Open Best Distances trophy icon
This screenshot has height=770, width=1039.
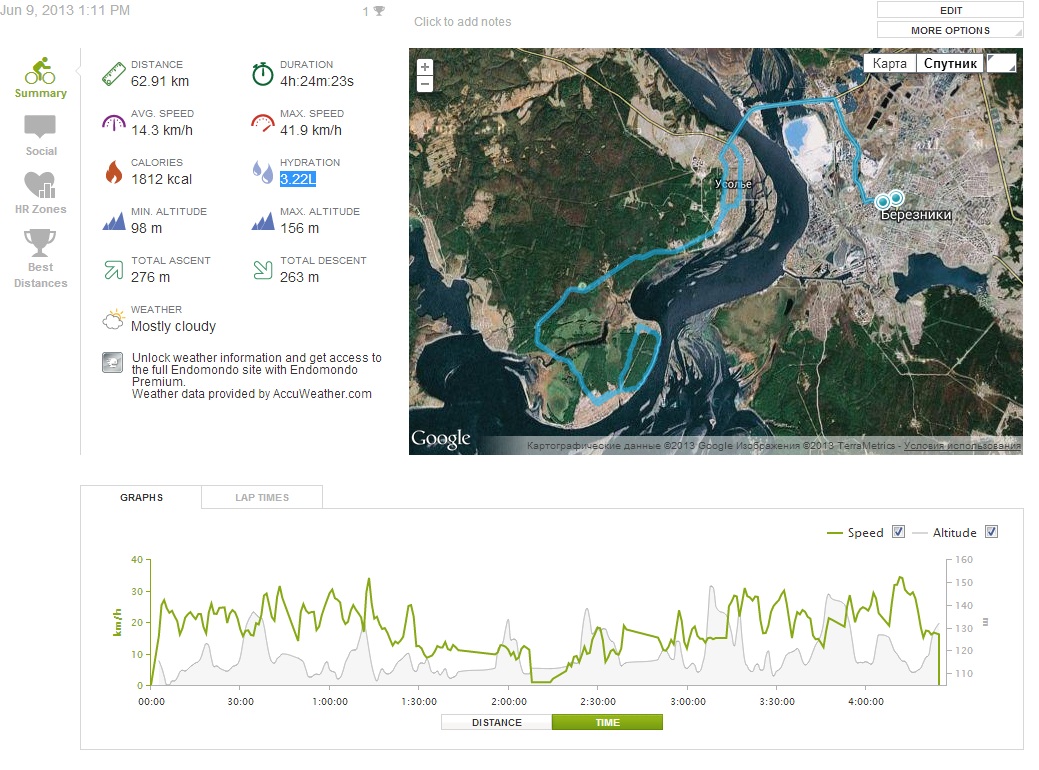40,243
